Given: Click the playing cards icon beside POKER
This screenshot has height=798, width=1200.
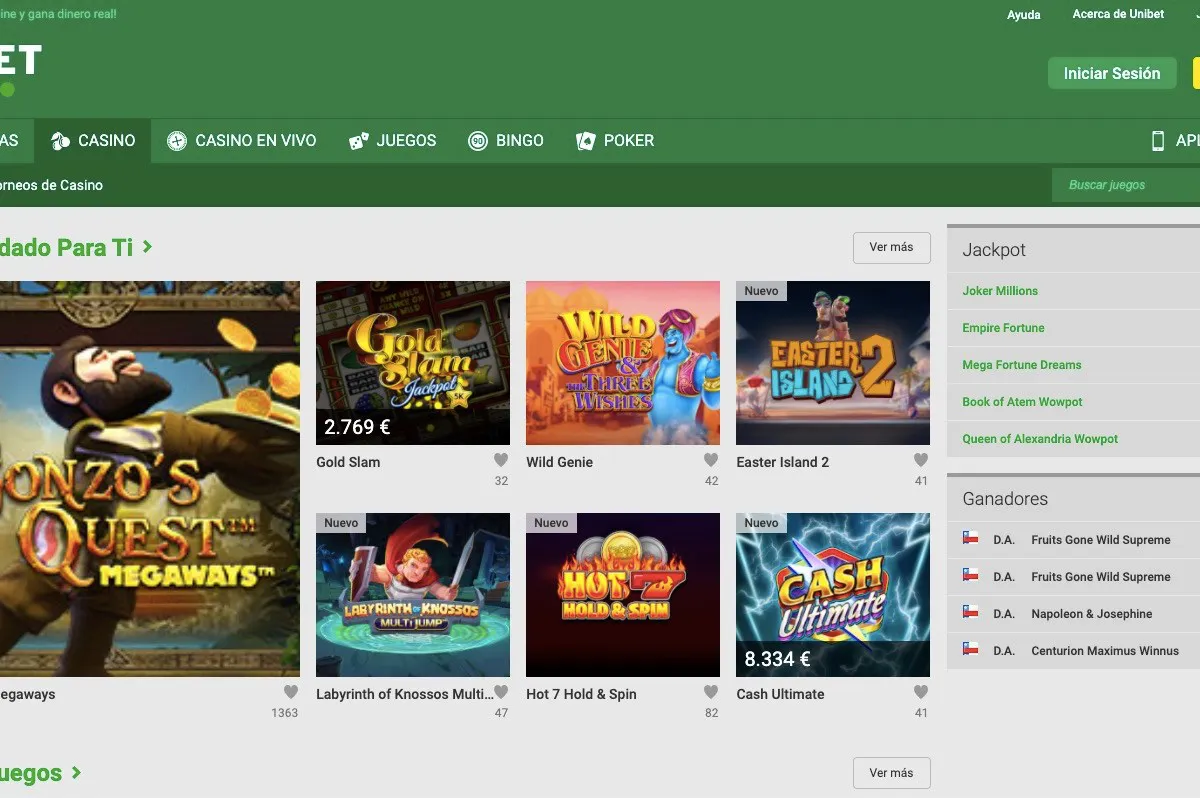Looking at the screenshot, I should click(x=586, y=141).
